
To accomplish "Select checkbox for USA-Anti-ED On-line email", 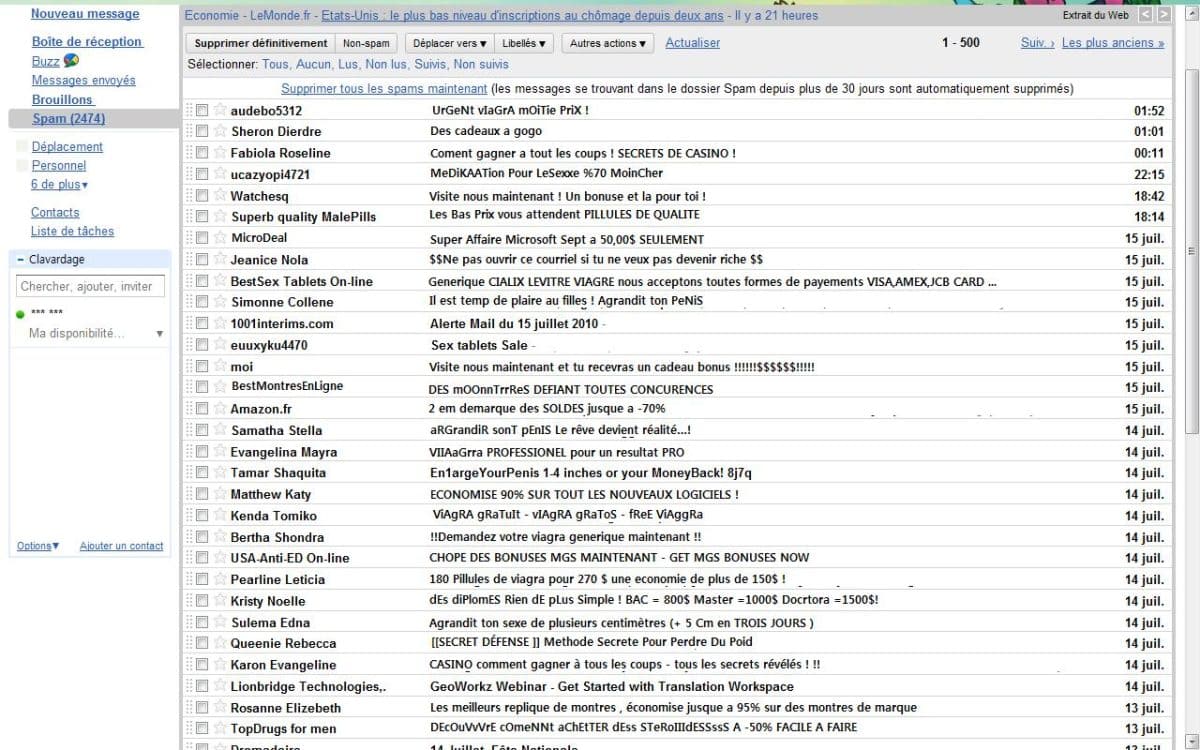I will [202, 558].
